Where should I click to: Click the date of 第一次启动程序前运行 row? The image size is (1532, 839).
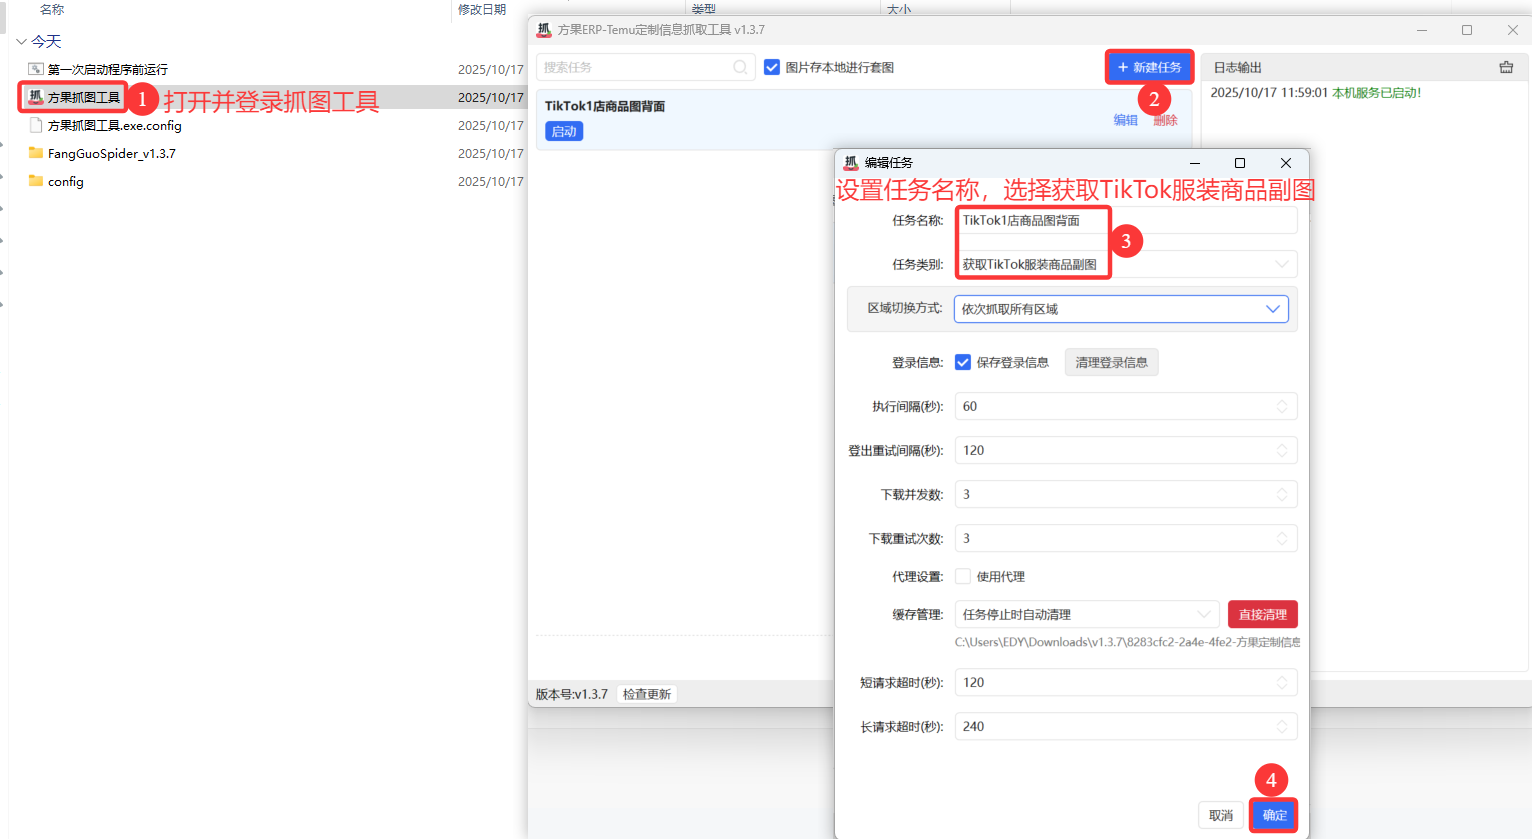[491, 69]
